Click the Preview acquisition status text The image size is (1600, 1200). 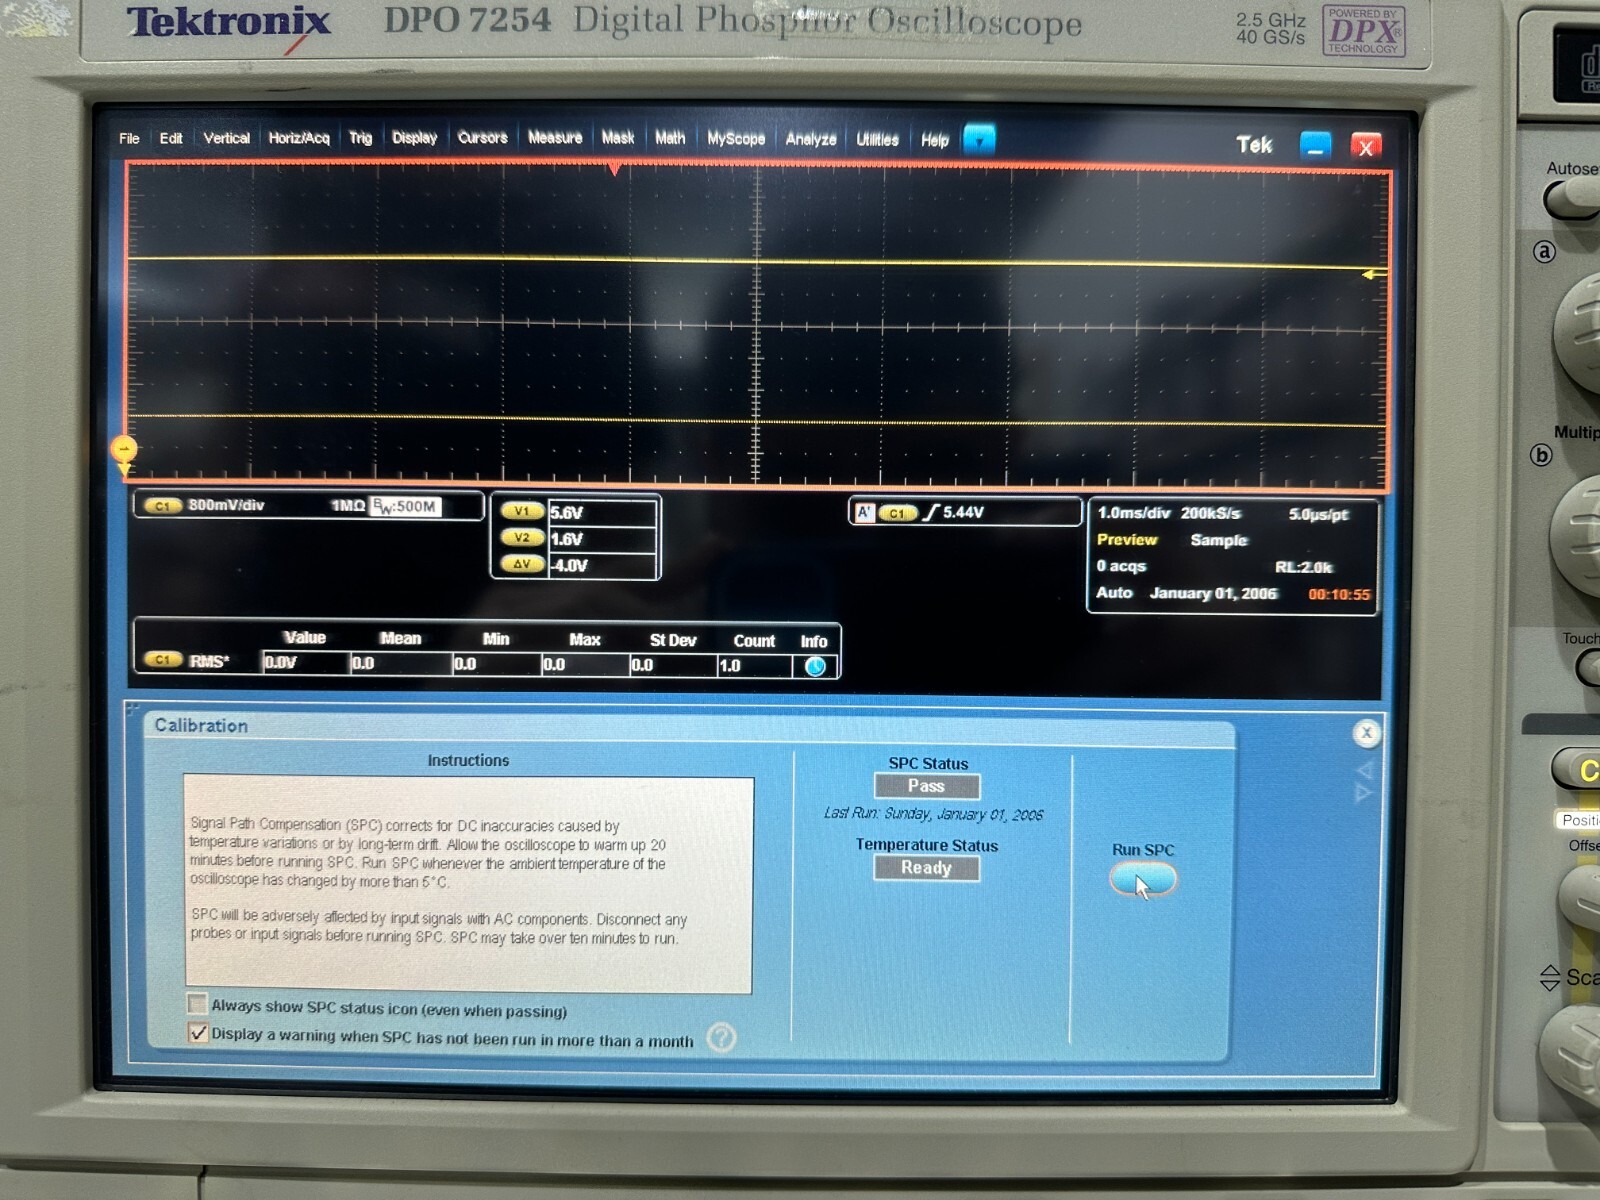tap(1127, 540)
